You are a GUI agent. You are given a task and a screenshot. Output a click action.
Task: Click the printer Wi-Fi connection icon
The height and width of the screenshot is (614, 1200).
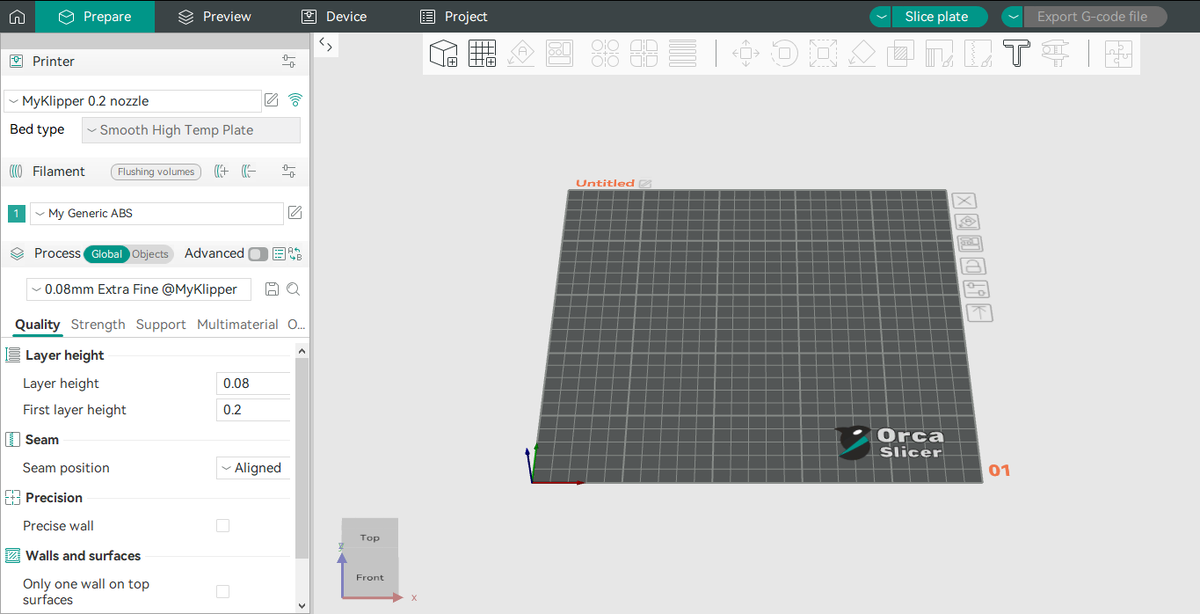click(295, 100)
